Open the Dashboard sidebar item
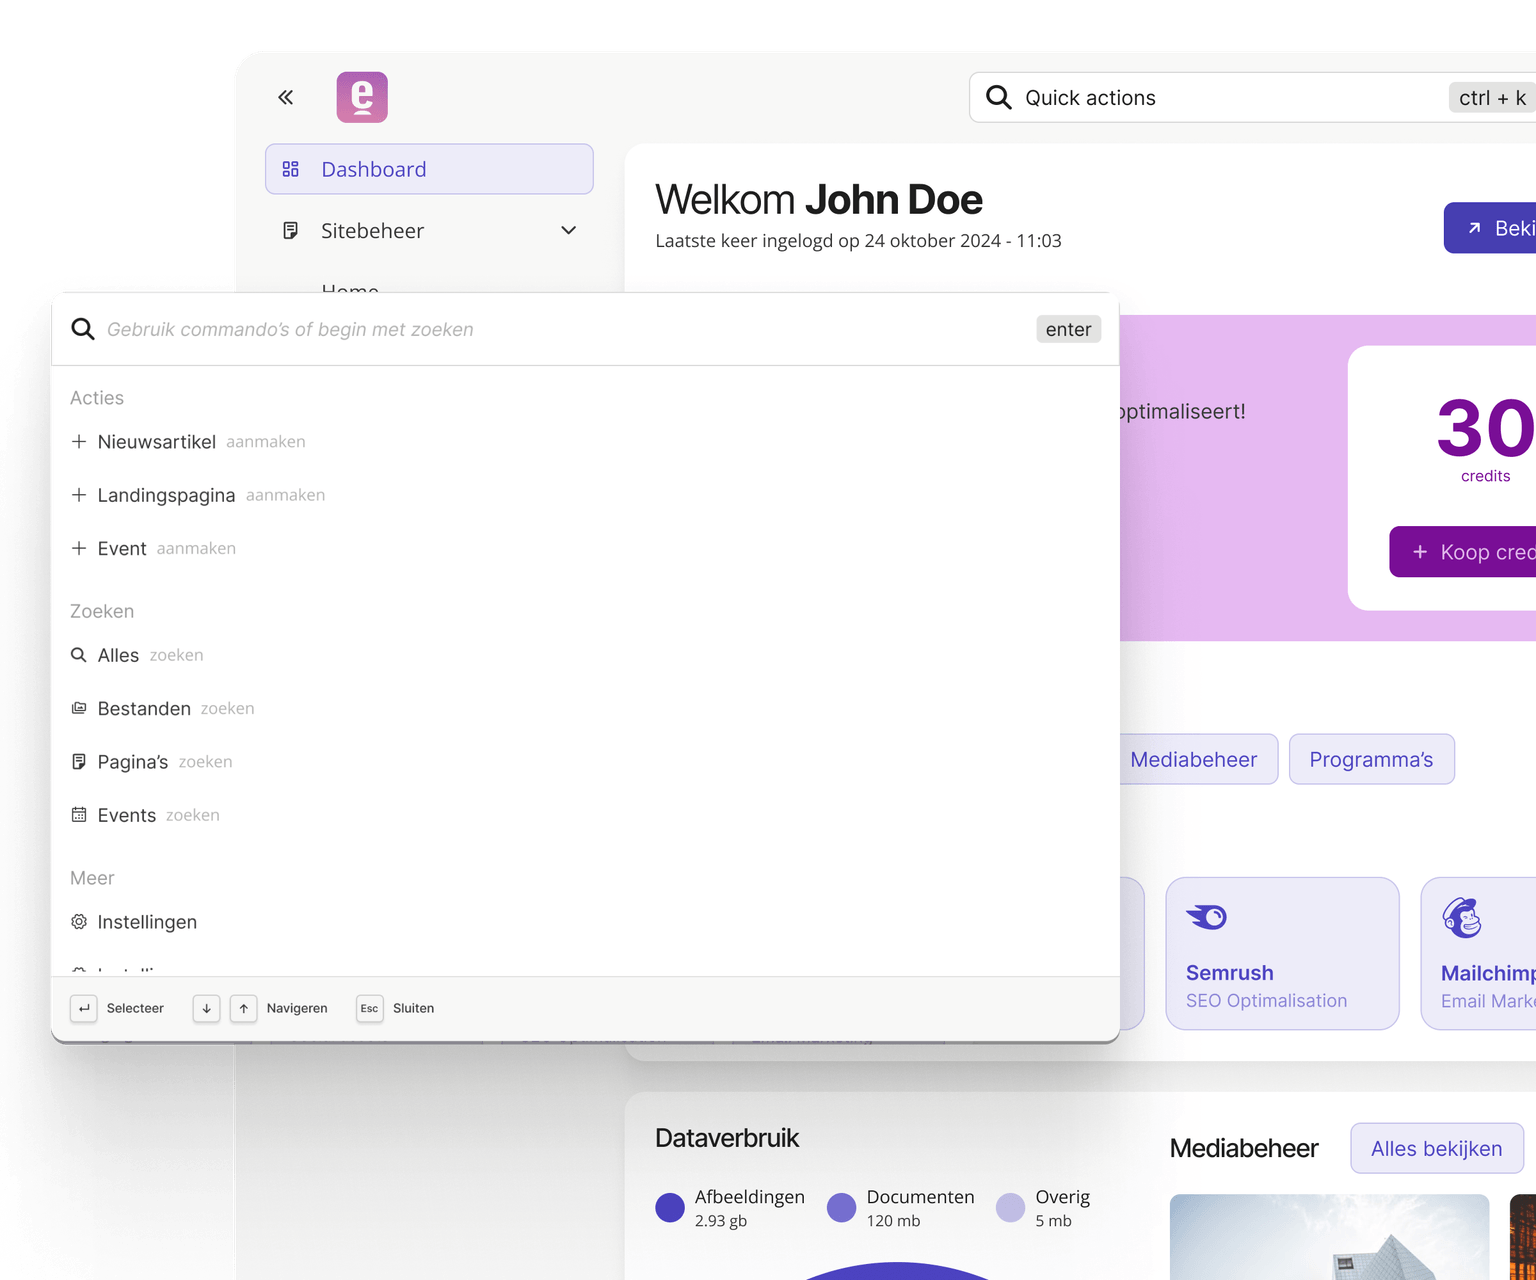The image size is (1536, 1280). (429, 169)
